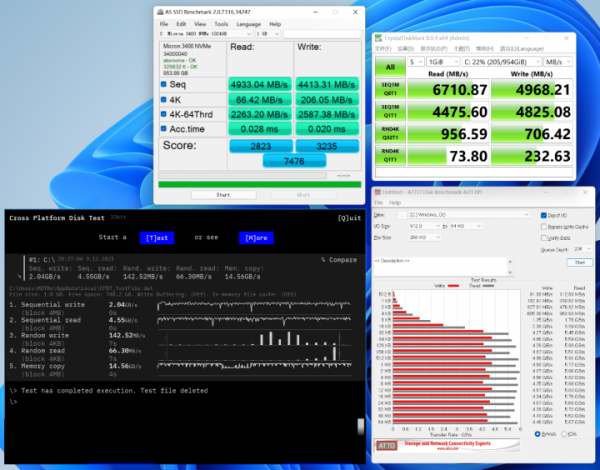Open the Tools menu in AS SSD Benchmark
This screenshot has height=470, width=600.
click(220, 23)
